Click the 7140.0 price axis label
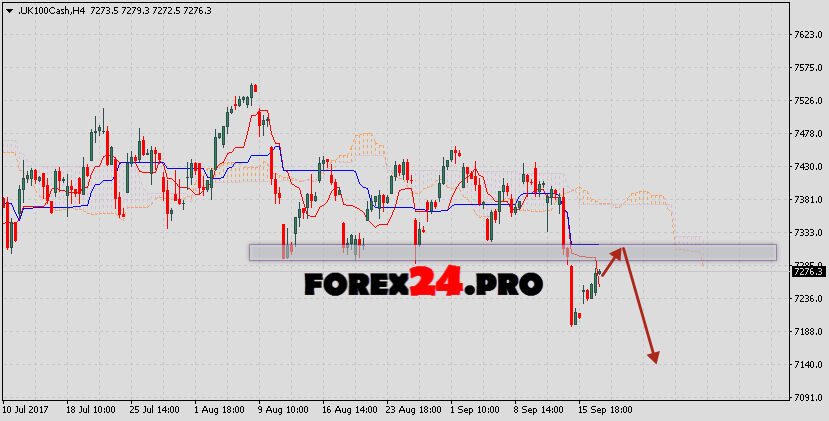The width and height of the screenshot is (829, 421). click(808, 364)
